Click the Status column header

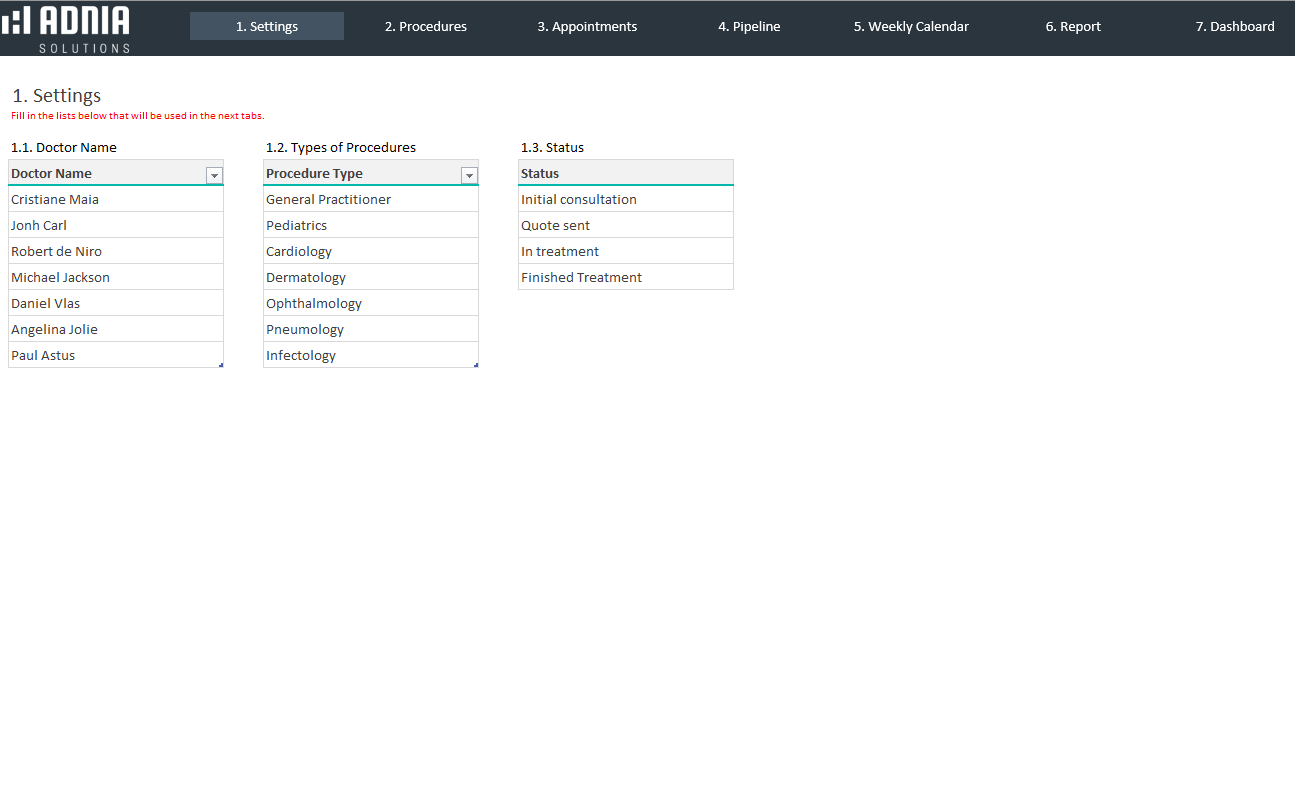[x=625, y=173]
